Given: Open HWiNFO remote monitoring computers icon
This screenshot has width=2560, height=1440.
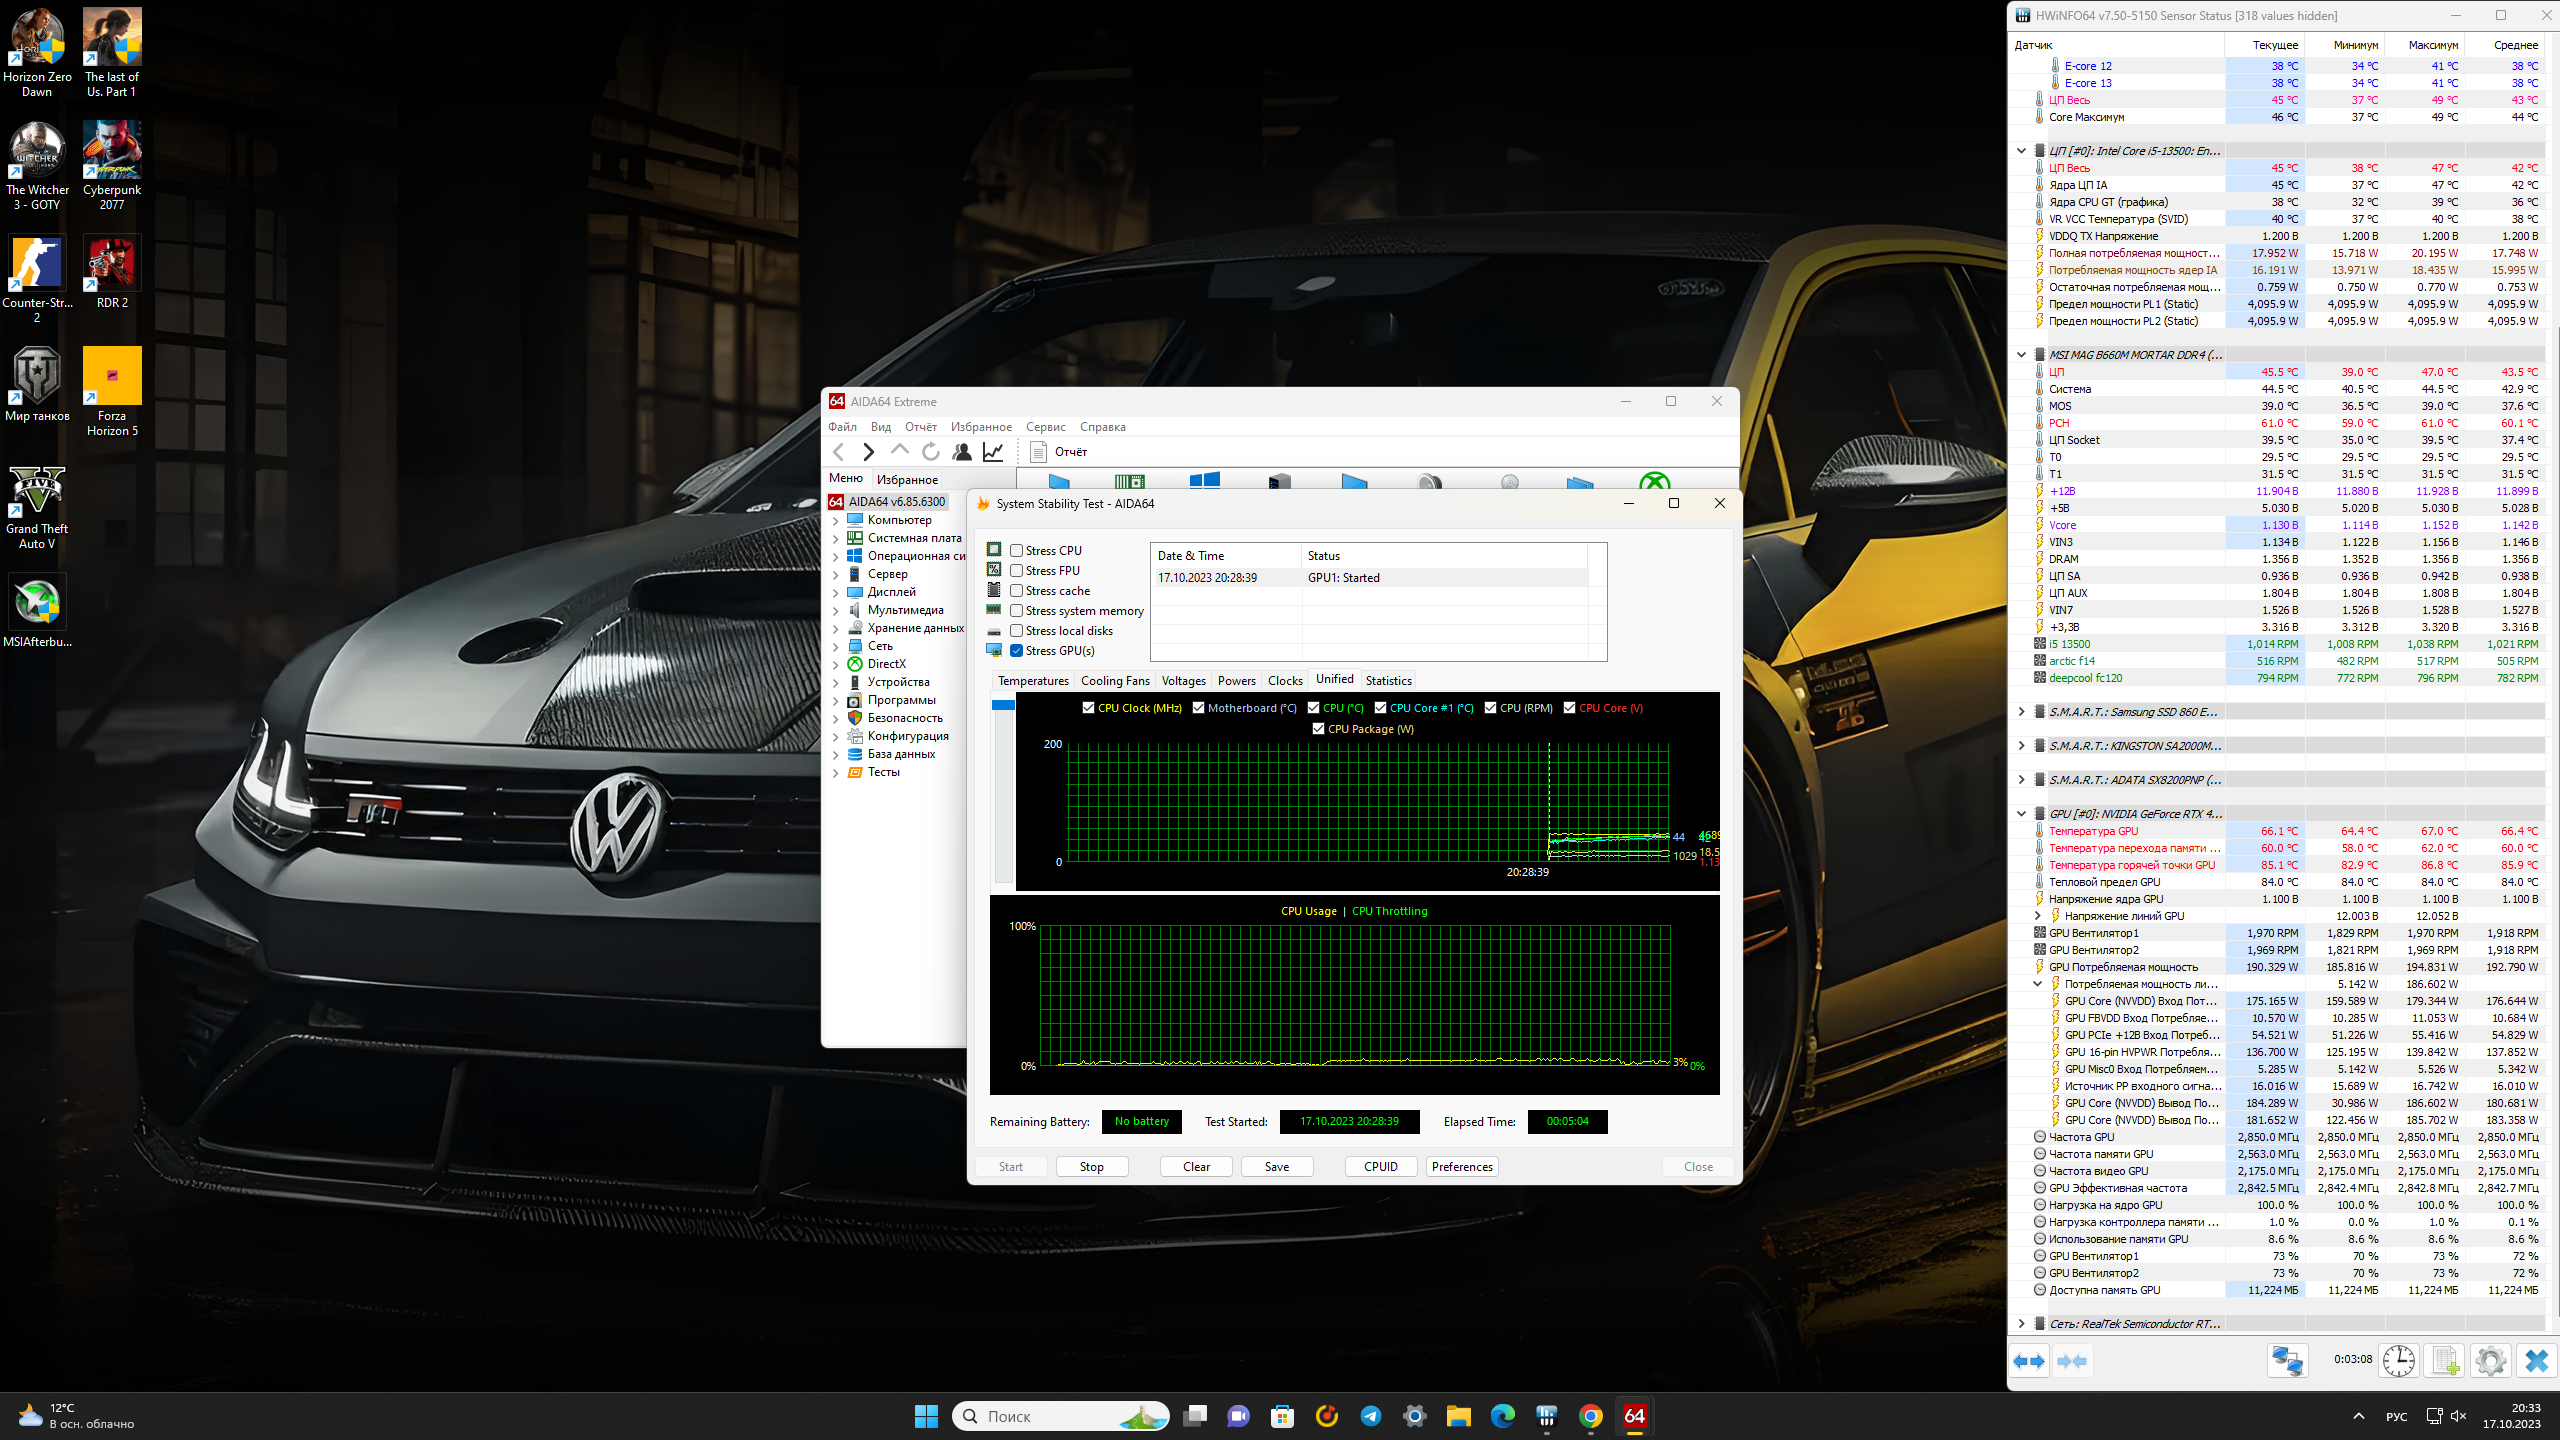Looking at the screenshot, I should coord(2287,1361).
